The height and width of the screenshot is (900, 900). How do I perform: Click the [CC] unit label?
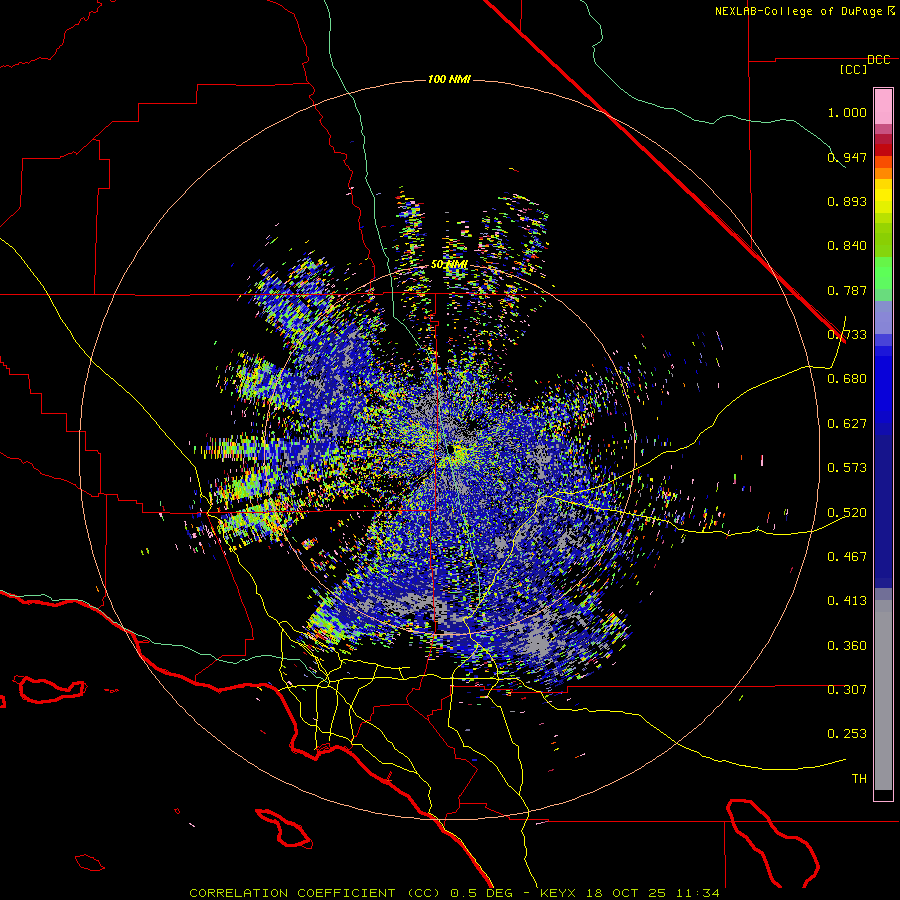pos(853,69)
